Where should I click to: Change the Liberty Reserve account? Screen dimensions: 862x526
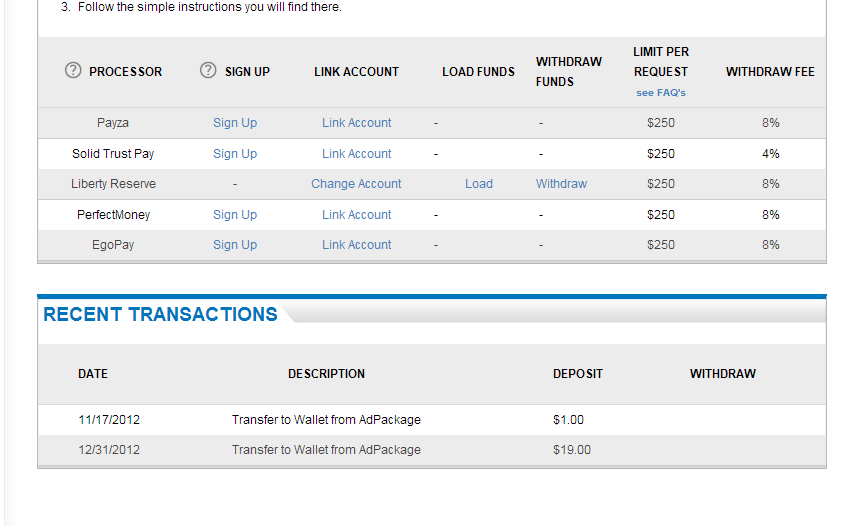click(x=356, y=184)
